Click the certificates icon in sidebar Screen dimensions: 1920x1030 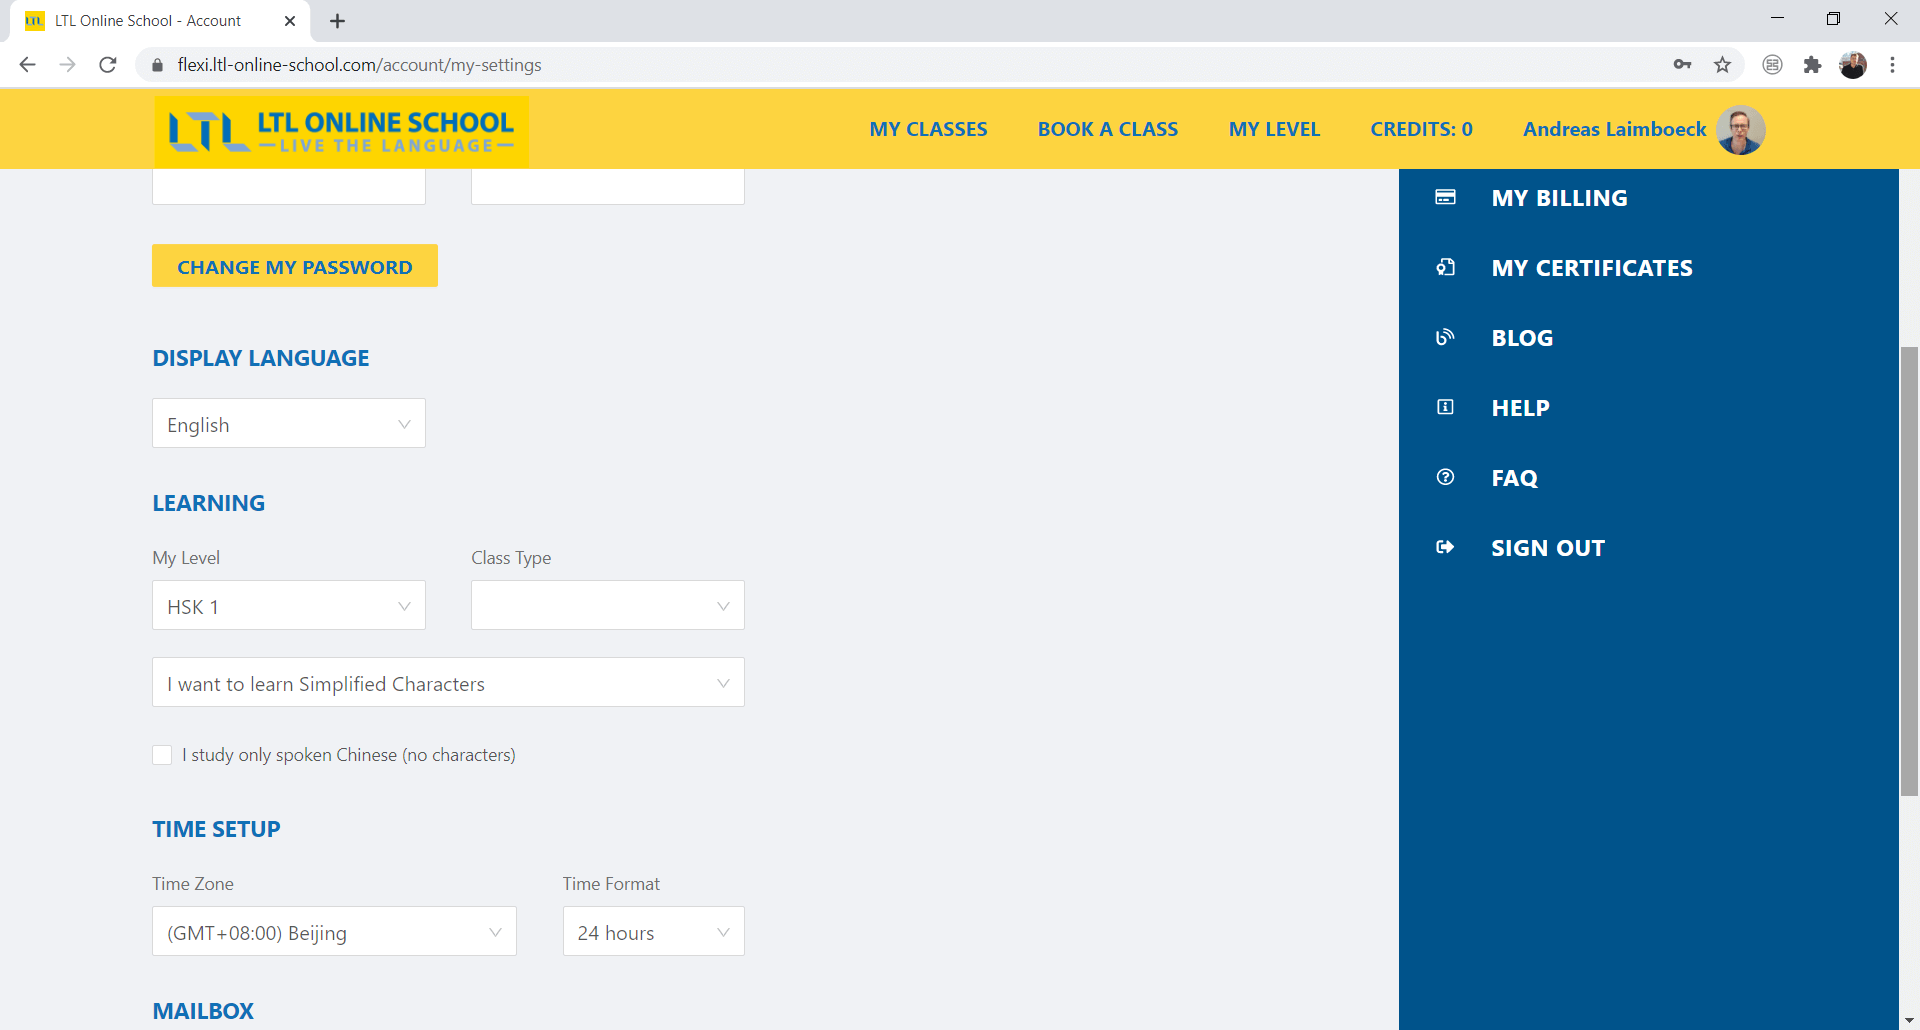[x=1445, y=267]
